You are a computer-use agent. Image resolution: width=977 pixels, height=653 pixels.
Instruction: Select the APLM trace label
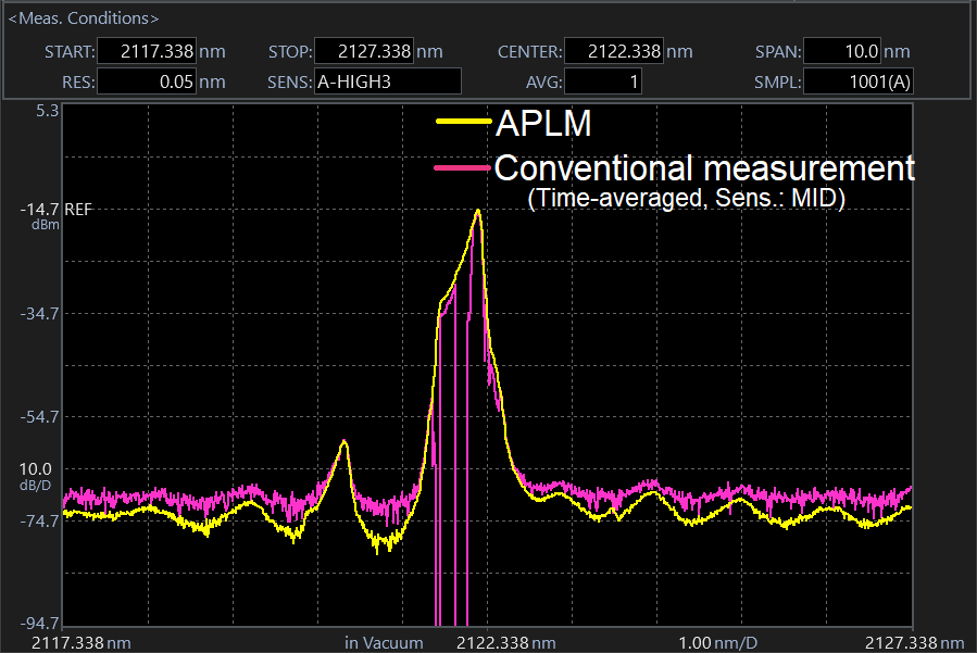pos(544,122)
